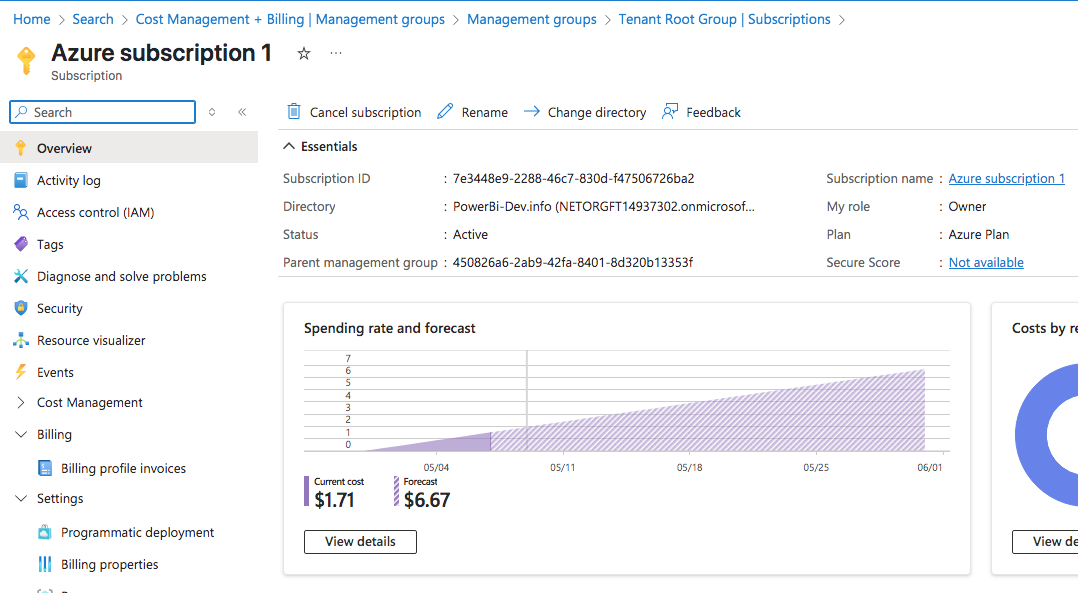The image size is (1078, 593).
Task: Click the Activity log book icon
Action: (x=21, y=180)
